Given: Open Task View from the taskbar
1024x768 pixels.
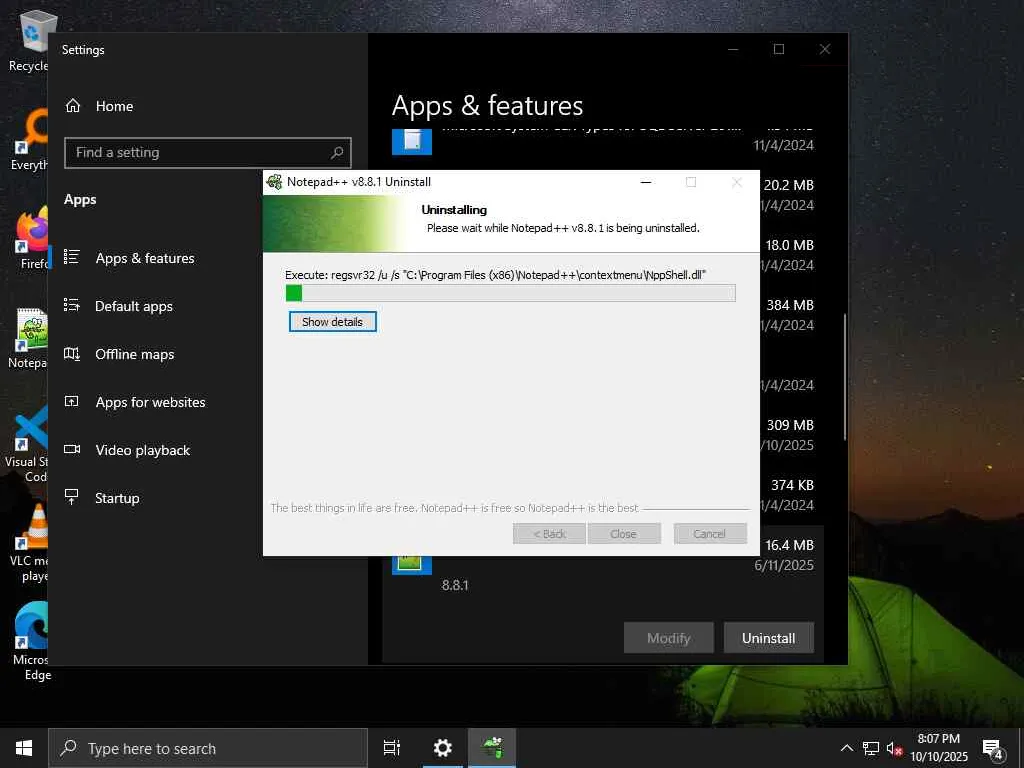Looking at the screenshot, I should [392, 748].
